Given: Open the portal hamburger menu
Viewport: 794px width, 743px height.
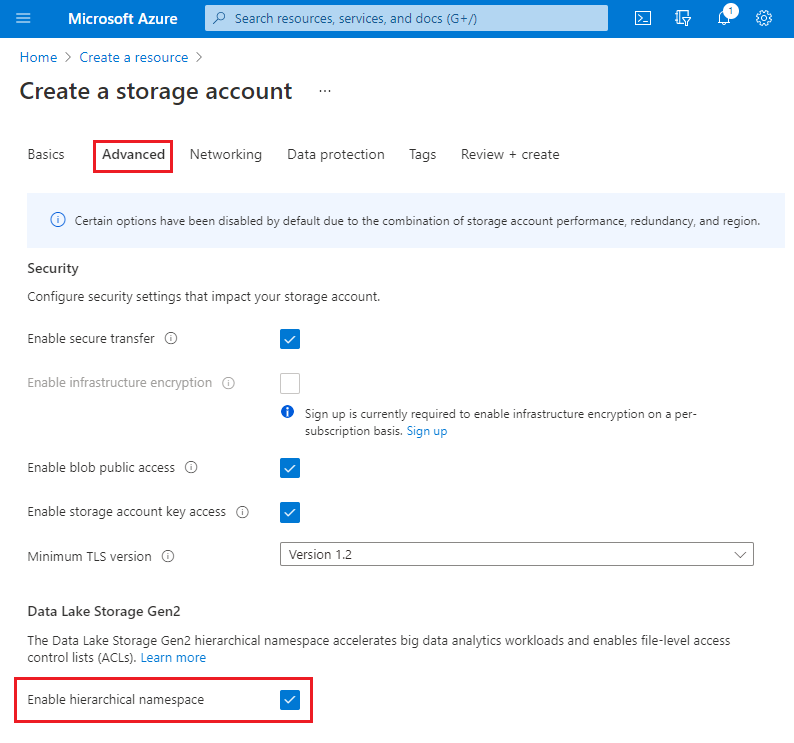Looking at the screenshot, I should point(24,18).
